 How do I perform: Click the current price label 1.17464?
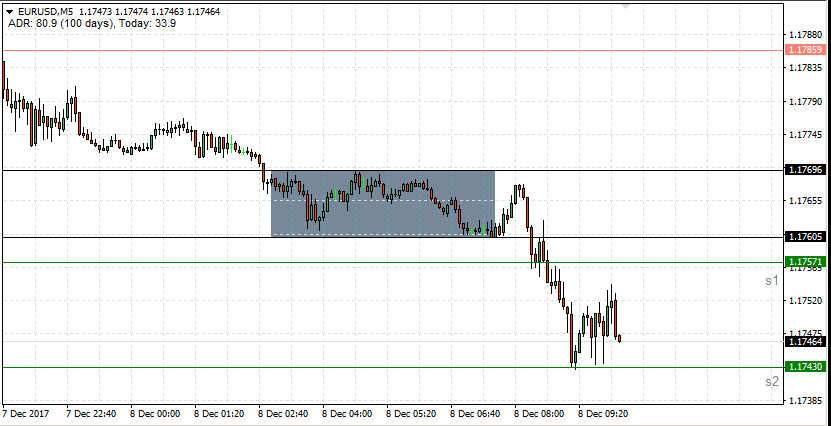pyautogui.click(x=805, y=342)
